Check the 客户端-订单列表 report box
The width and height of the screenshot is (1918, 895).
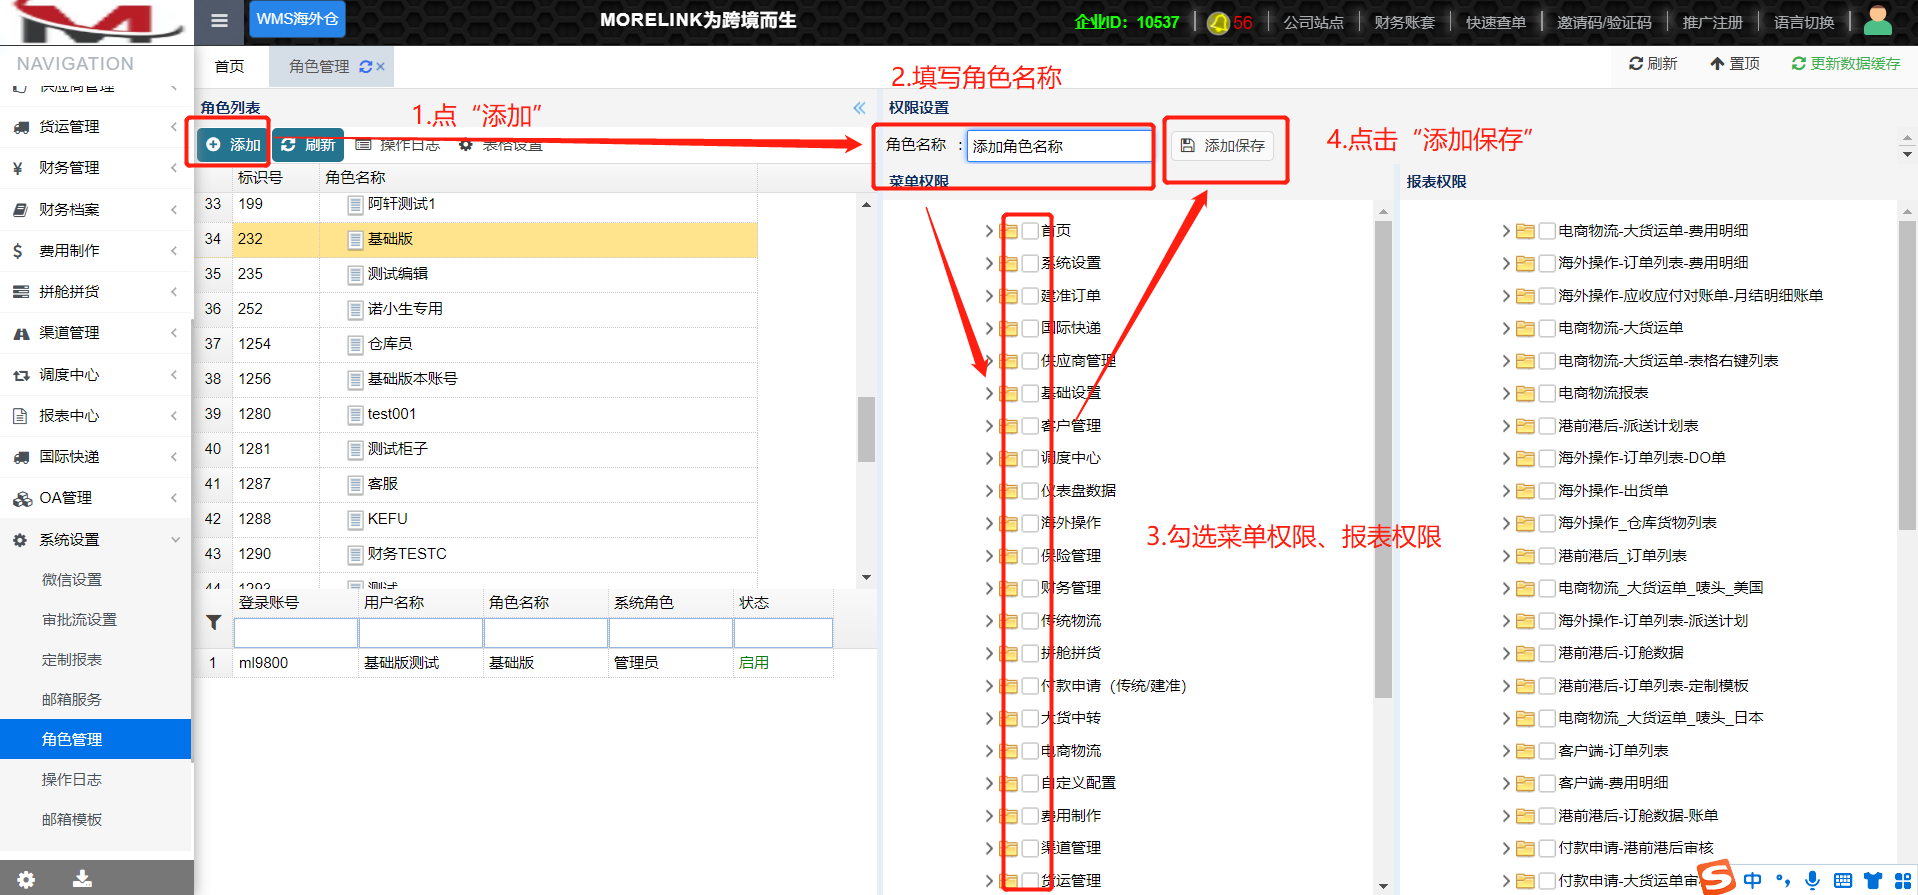(x=1547, y=751)
